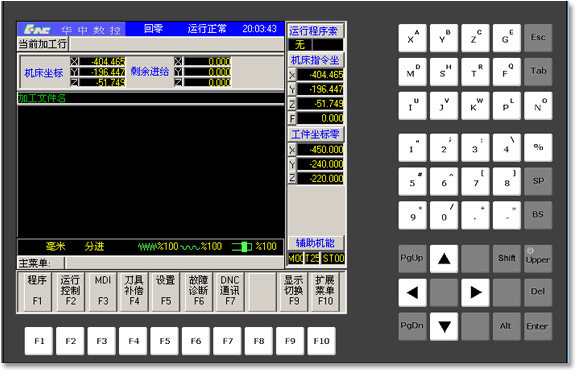Click the rapid override waveform icon
Screen dimensions: 580x379
coord(190,247)
